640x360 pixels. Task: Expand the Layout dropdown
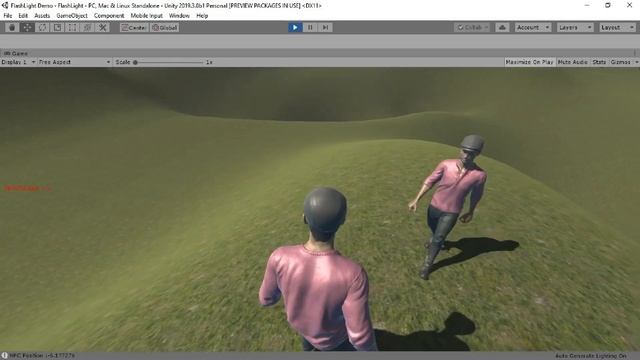617,27
